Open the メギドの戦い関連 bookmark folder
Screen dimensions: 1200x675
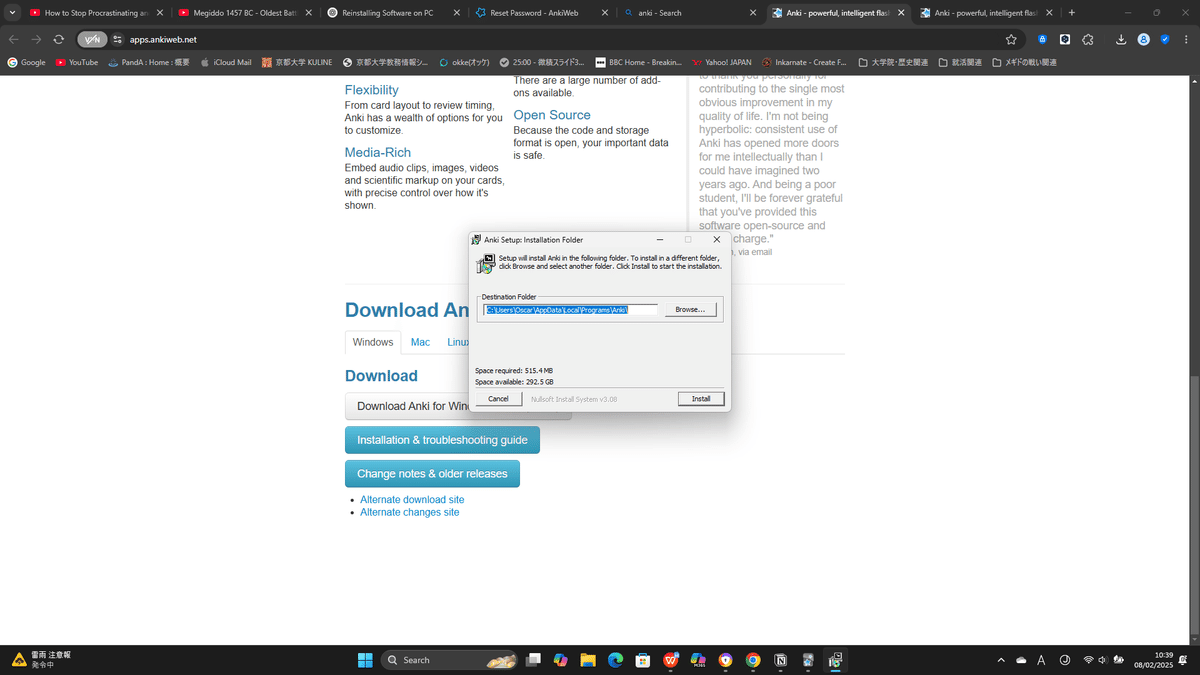1024,62
